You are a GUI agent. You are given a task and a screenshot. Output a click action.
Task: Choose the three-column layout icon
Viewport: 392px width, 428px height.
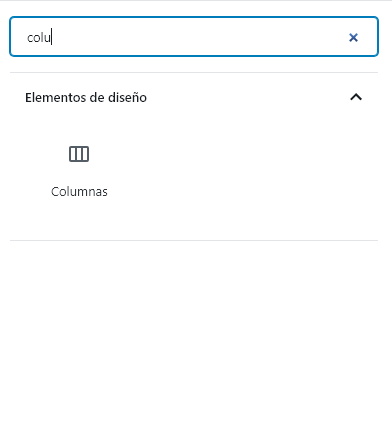(79, 154)
